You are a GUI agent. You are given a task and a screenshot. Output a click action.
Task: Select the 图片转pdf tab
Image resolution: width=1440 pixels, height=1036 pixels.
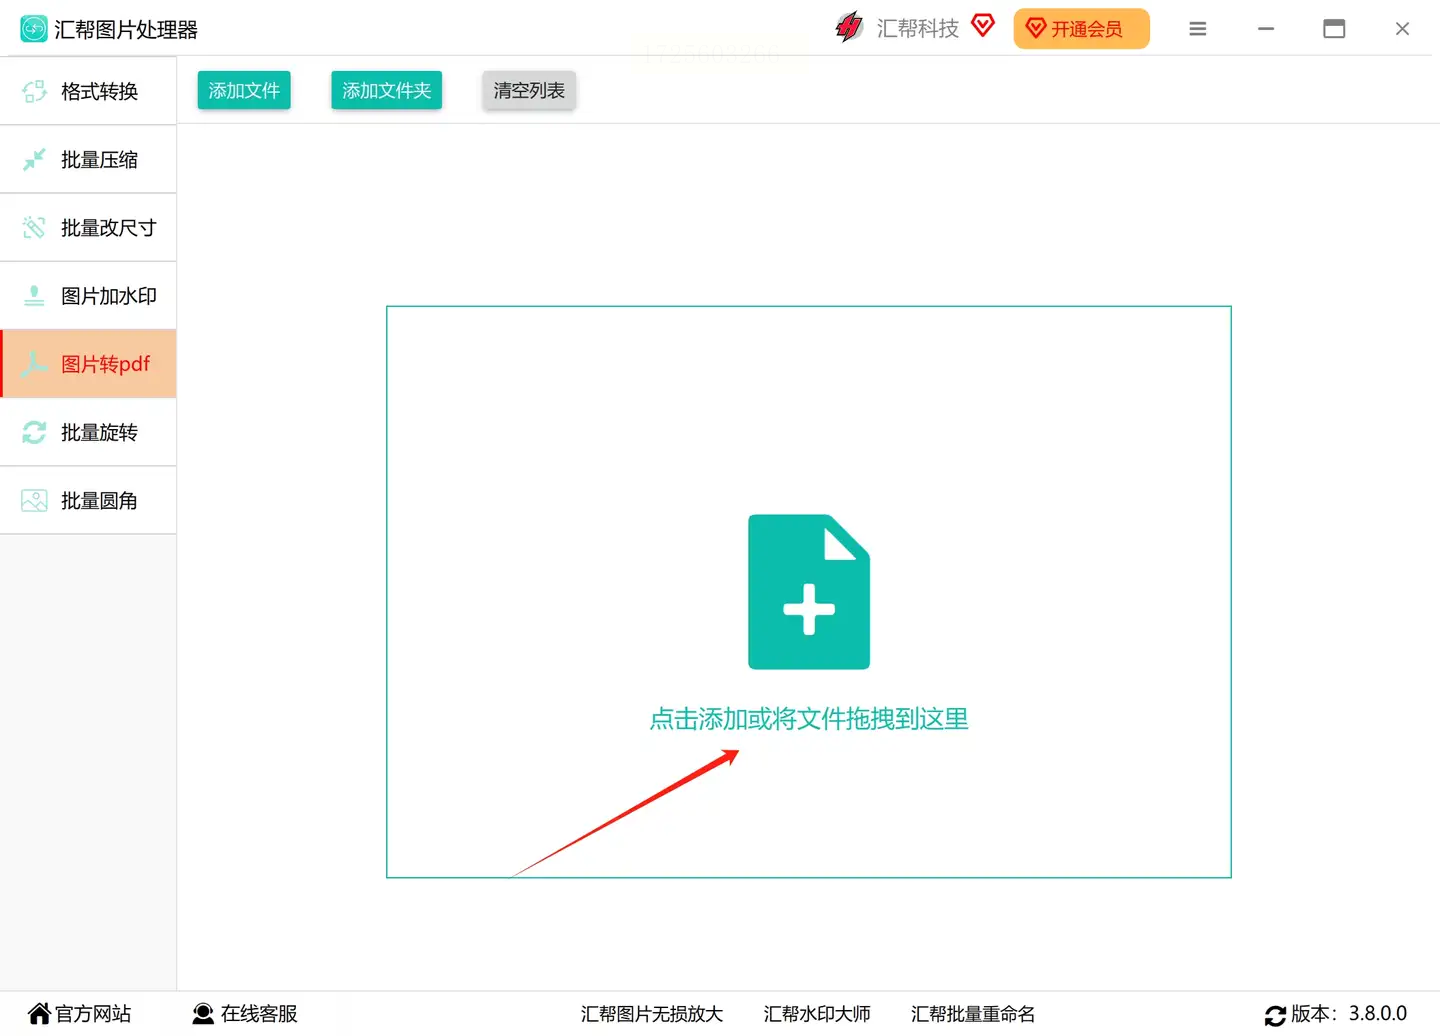(89, 364)
